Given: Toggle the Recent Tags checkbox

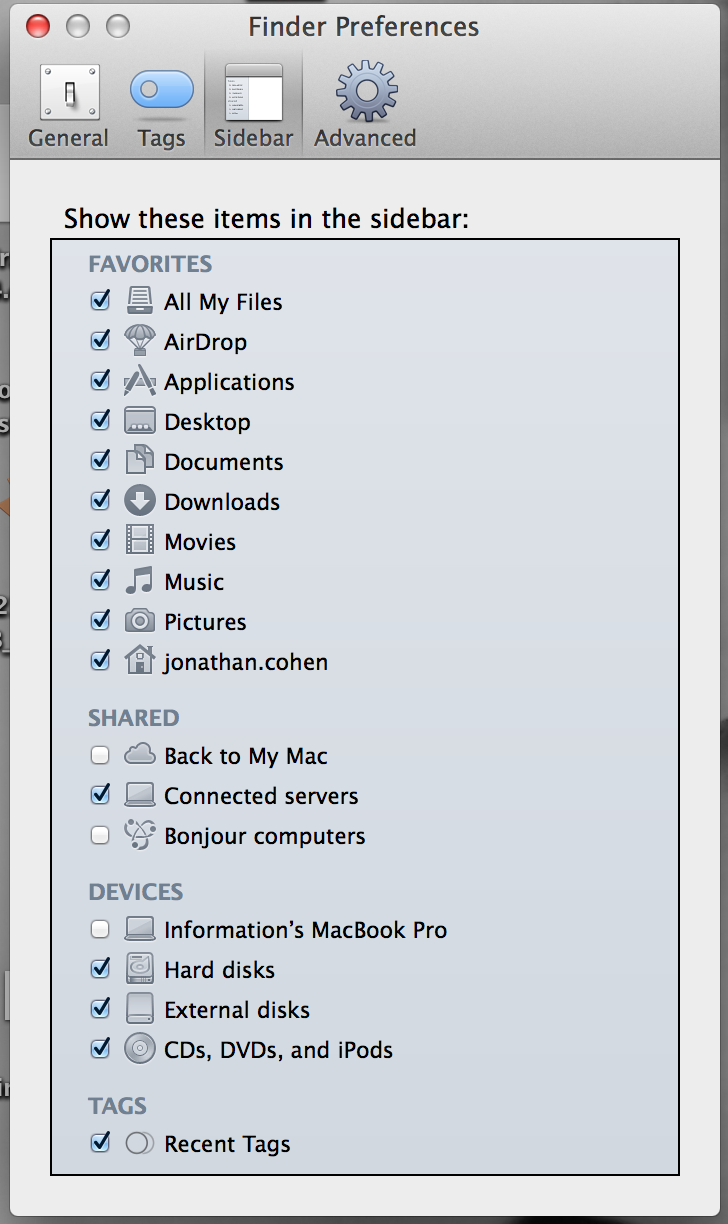Looking at the screenshot, I should click(x=100, y=1142).
